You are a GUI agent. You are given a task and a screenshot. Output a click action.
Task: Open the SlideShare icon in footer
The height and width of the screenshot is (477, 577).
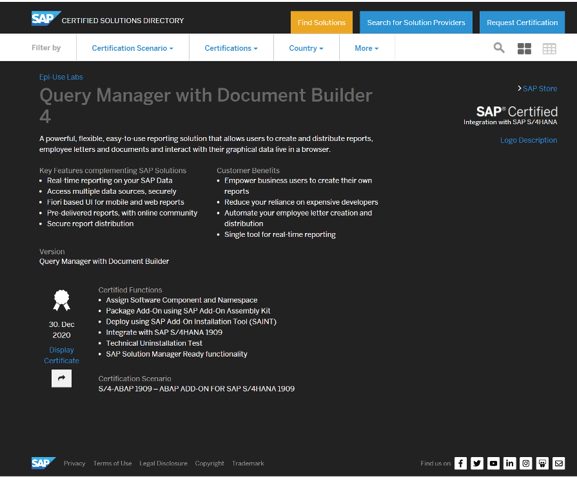[x=542, y=463]
